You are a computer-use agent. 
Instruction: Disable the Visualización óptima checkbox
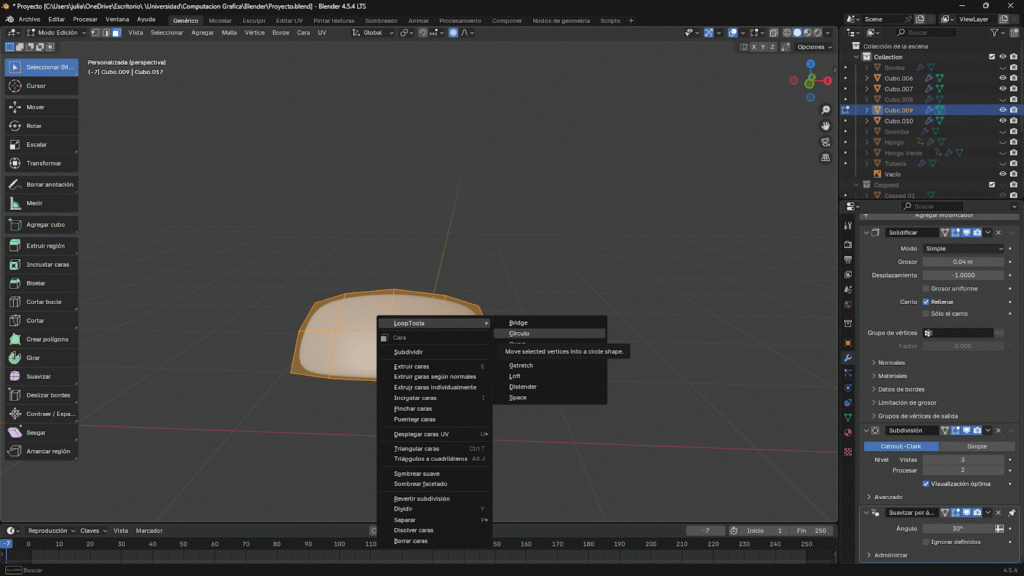click(x=926, y=483)
